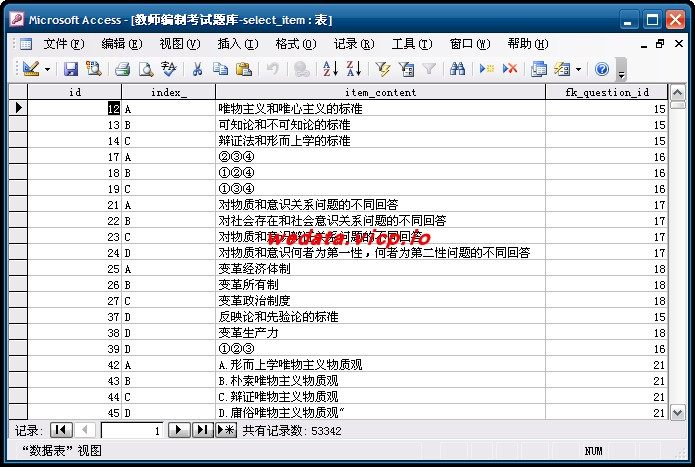695x467 pixels.
Task: Click cell A.形而上学唯物主义物质观
Action: (x=380, y=365)
